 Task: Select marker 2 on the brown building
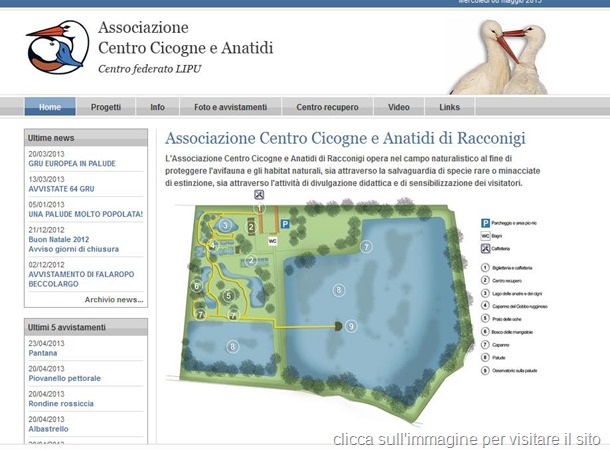pos(251,227)
